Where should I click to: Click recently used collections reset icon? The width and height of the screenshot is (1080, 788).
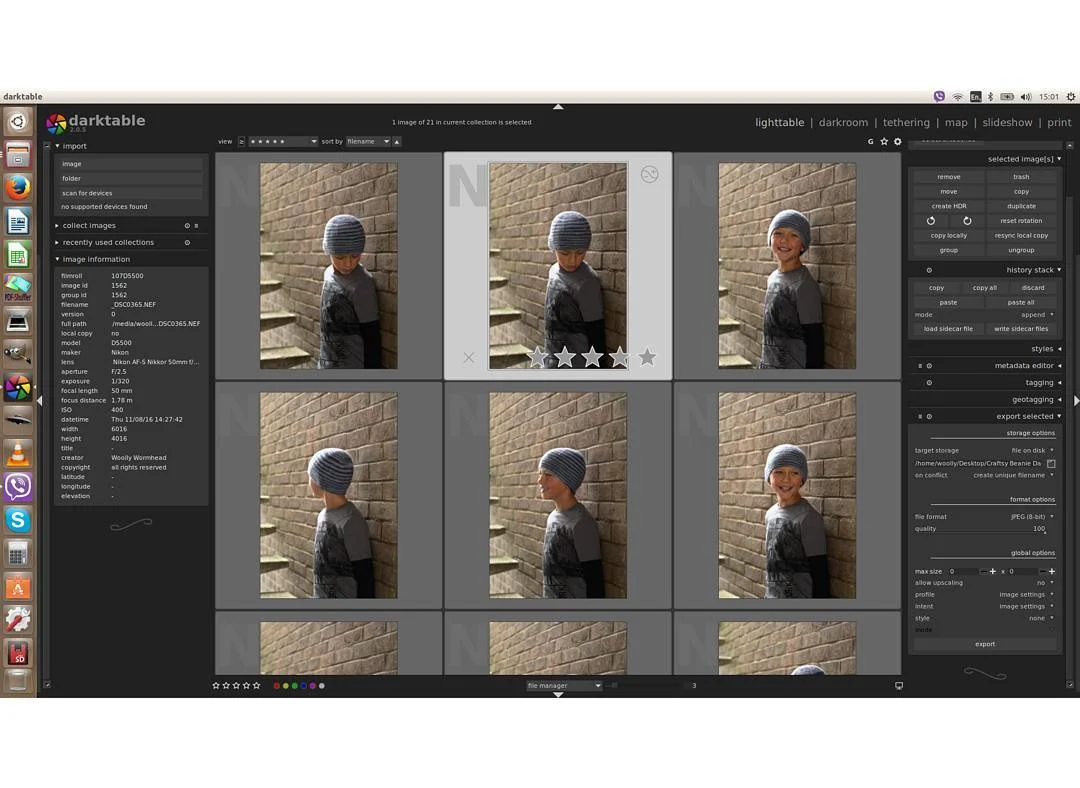[187, 242]
